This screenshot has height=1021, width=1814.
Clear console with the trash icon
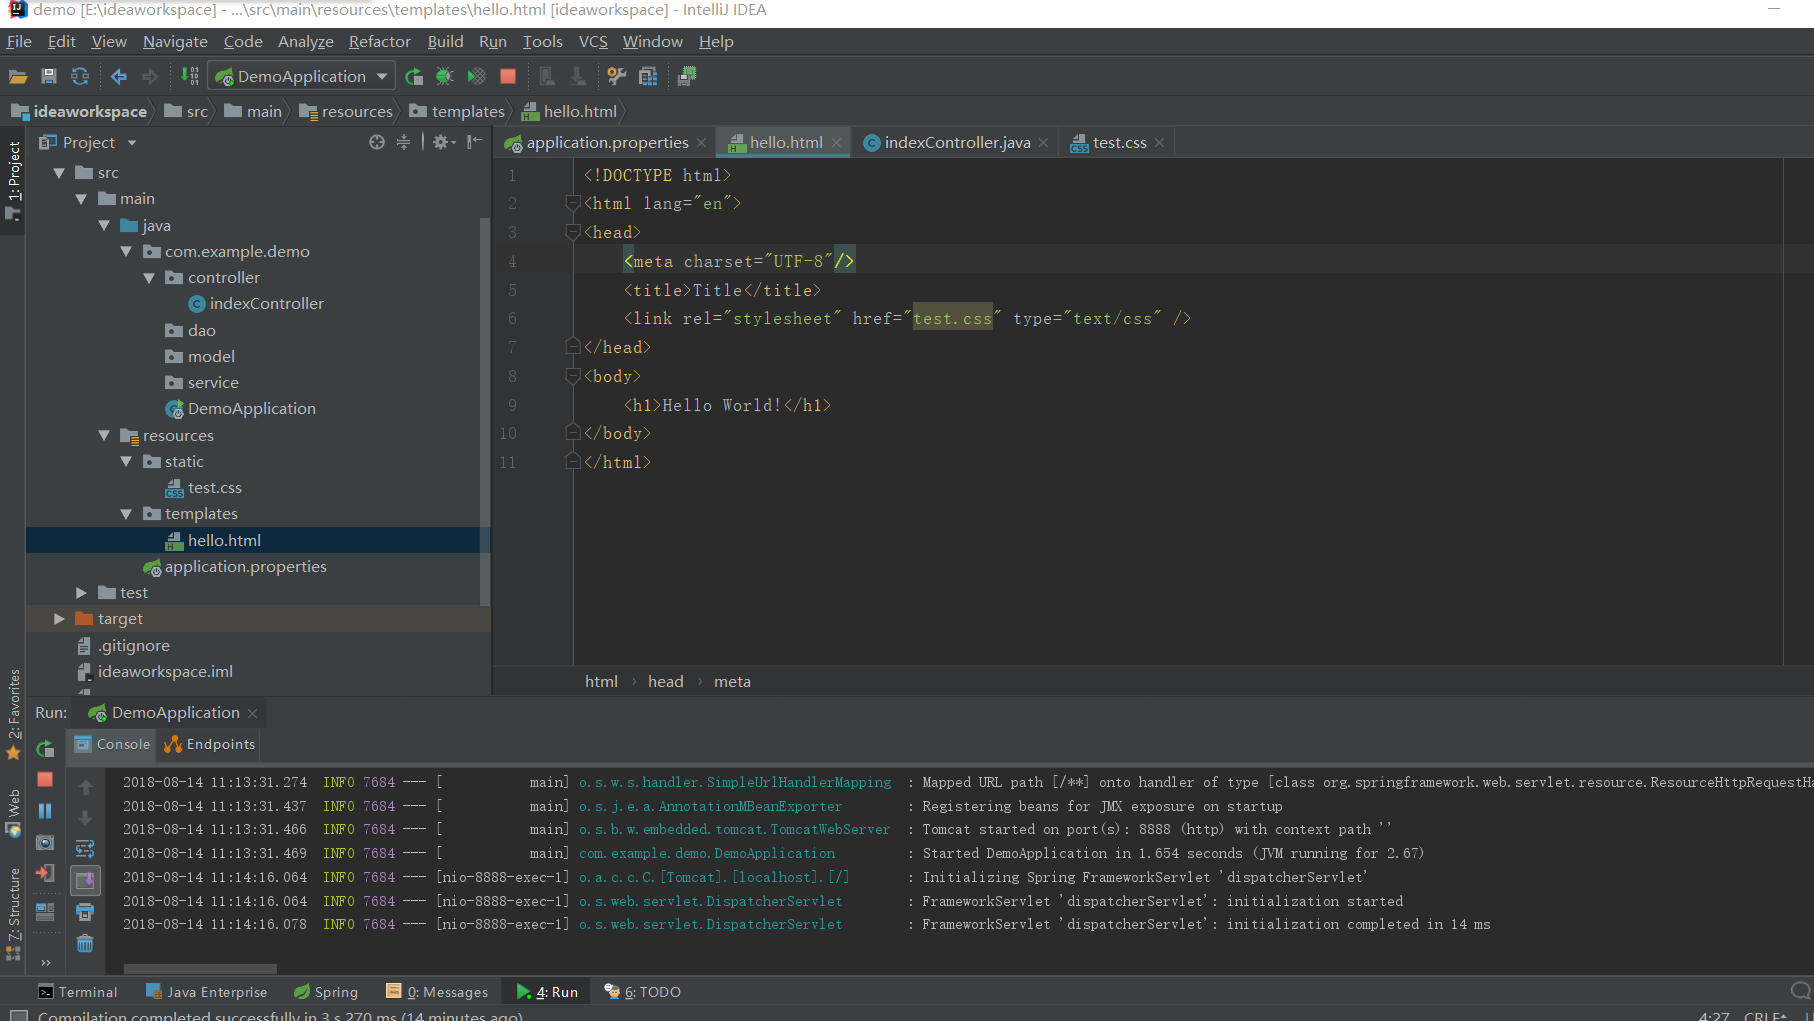(x=85, y=943)
